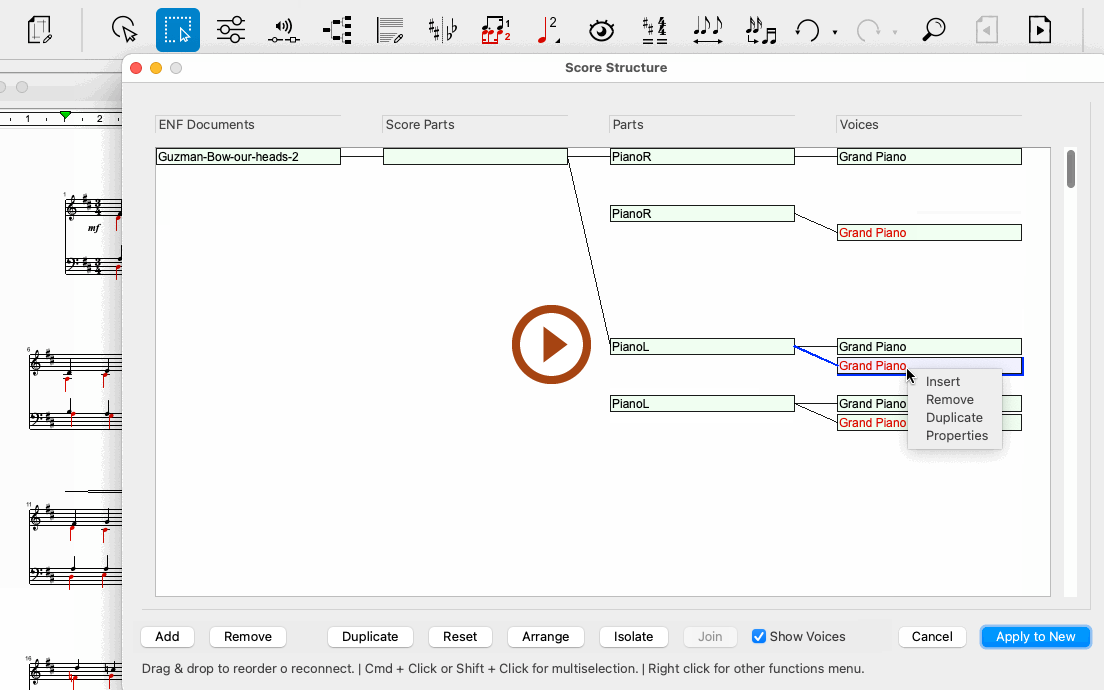Click the undo arrow icon

pos(807,30)
